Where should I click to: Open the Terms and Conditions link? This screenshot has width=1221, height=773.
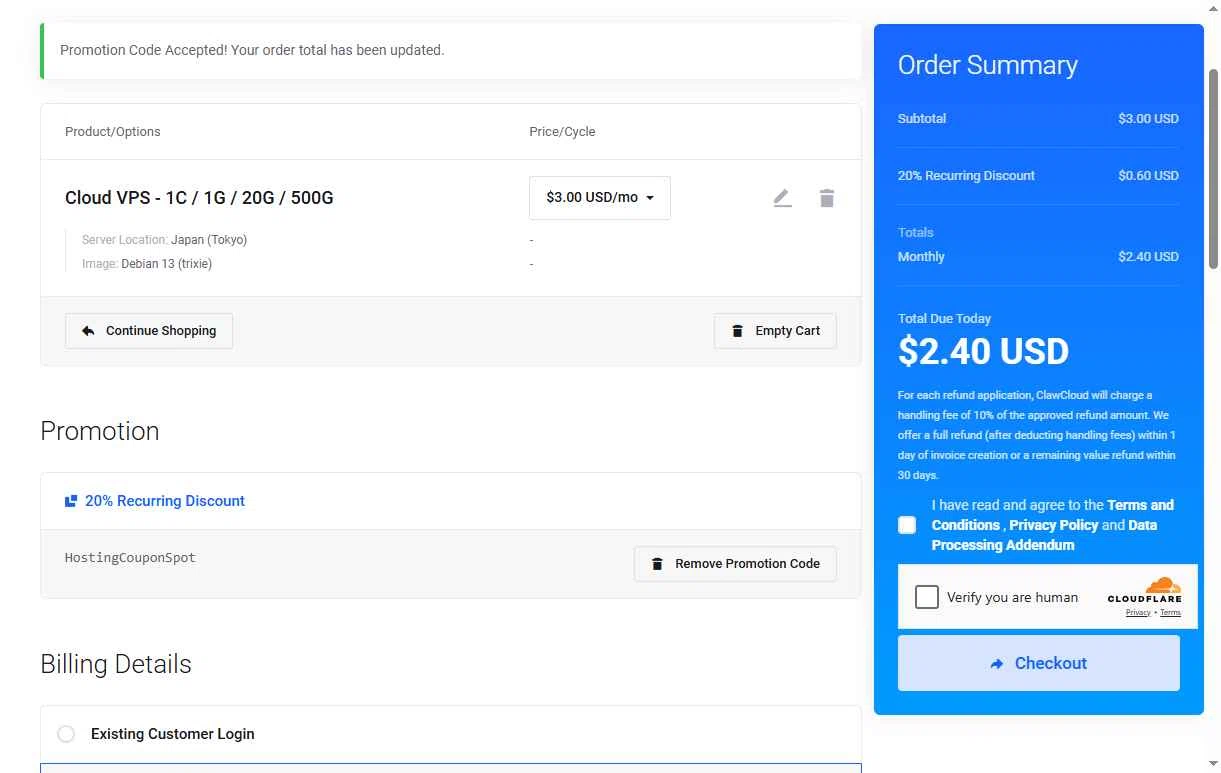(x=1140, y=505)
